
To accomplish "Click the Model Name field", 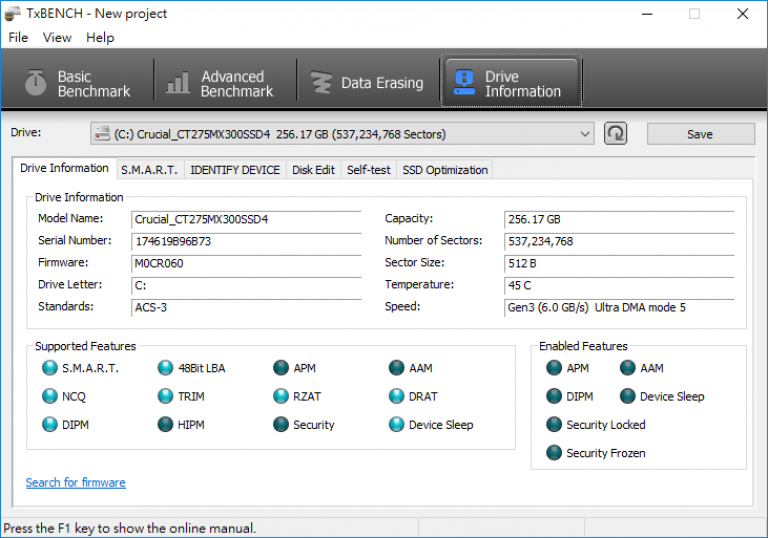I will pos(246,219).
